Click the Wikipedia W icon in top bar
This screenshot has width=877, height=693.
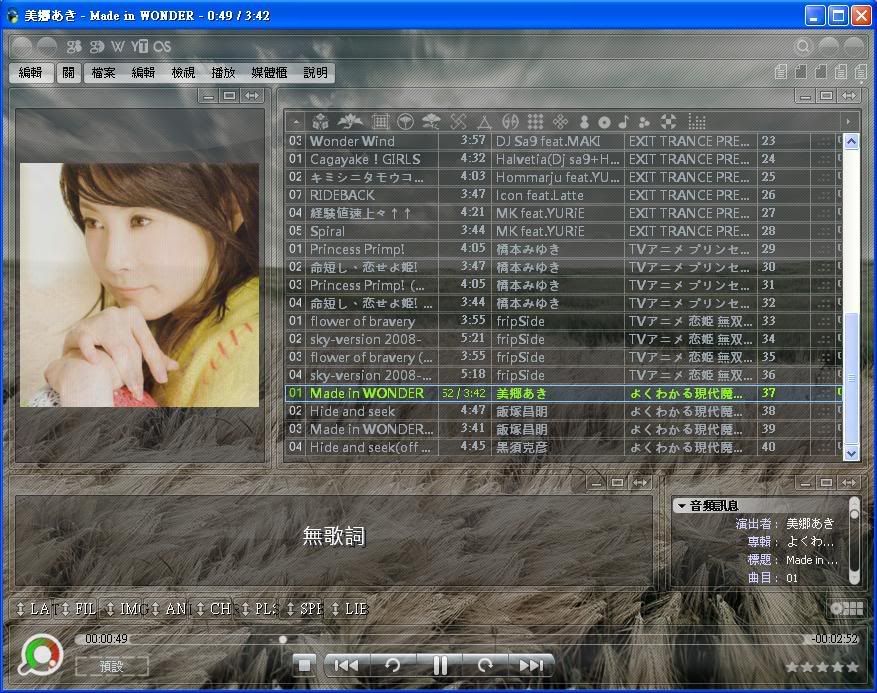(118, 47)
